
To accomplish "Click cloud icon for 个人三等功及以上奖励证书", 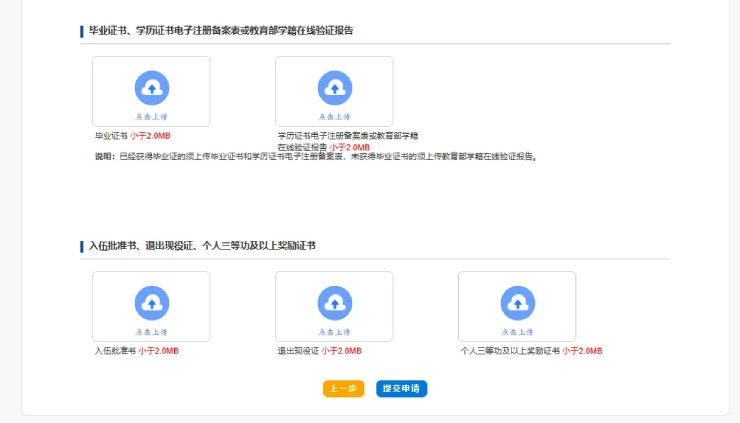I will [517, 302].
